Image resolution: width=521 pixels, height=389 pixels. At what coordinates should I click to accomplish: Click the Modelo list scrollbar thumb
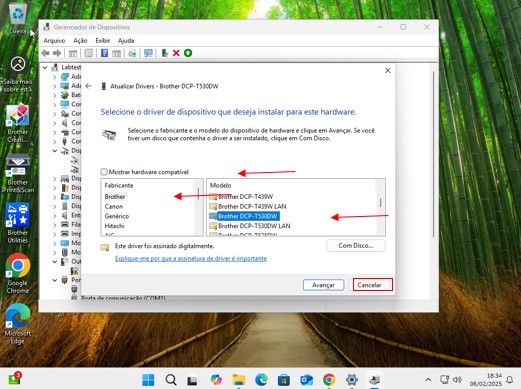point(380,203)
